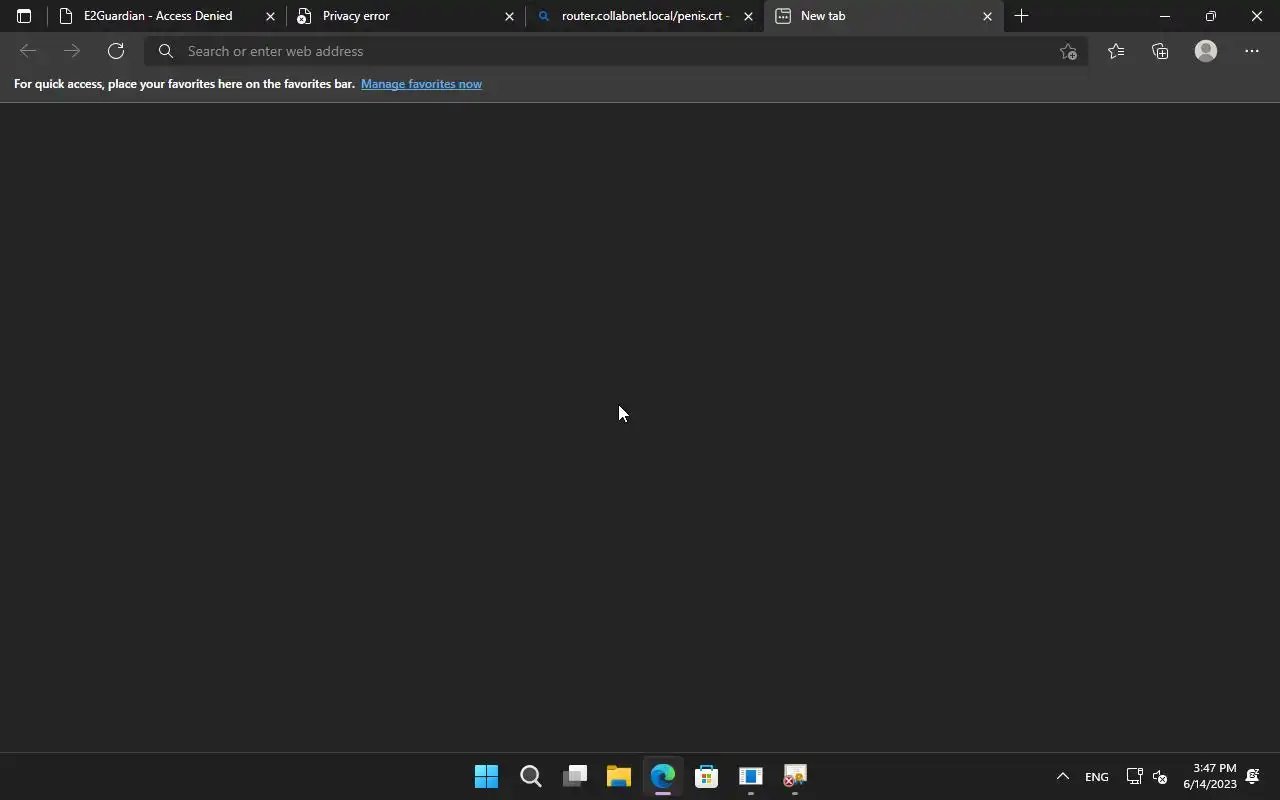Open the clock showing 3:47 PM
This screenshot has width=1280, height=800.
pyautogui.click(x=1210, y=776)
